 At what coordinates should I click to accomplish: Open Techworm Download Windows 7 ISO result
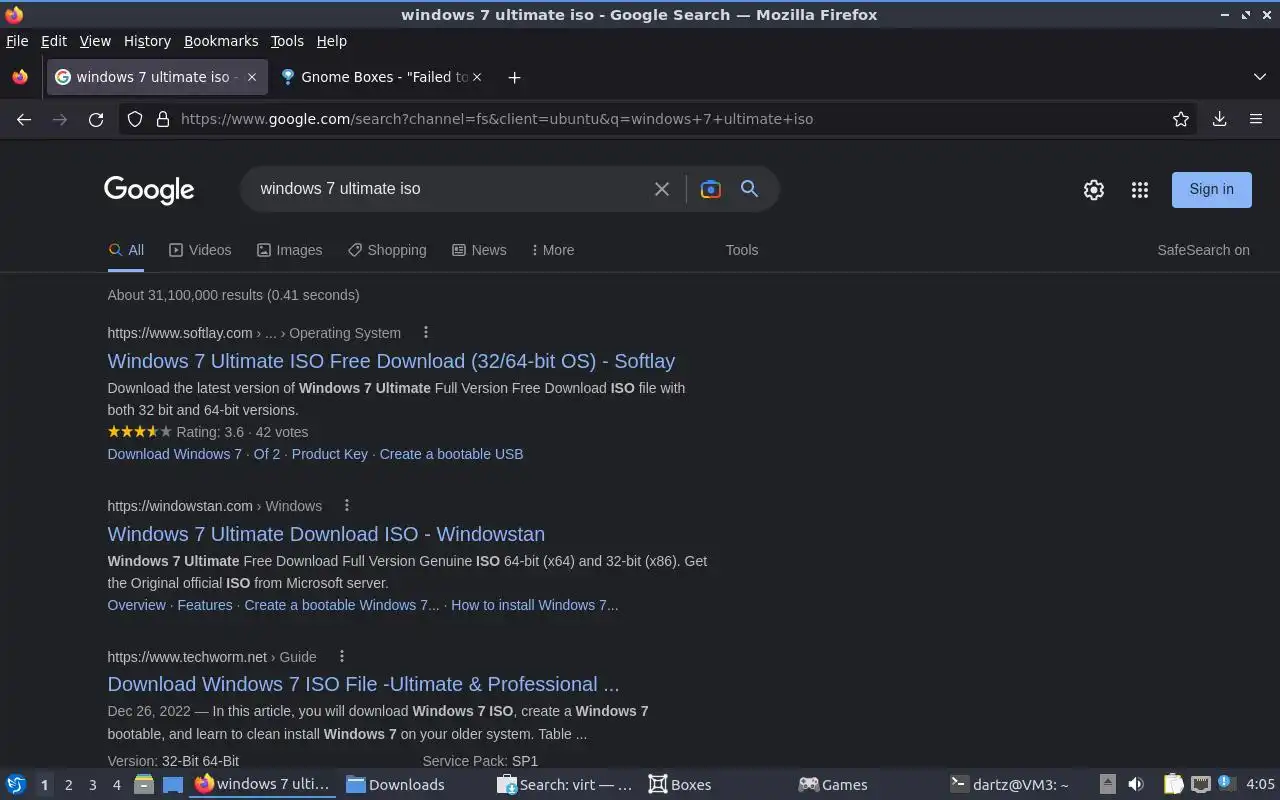click(363, 684)
